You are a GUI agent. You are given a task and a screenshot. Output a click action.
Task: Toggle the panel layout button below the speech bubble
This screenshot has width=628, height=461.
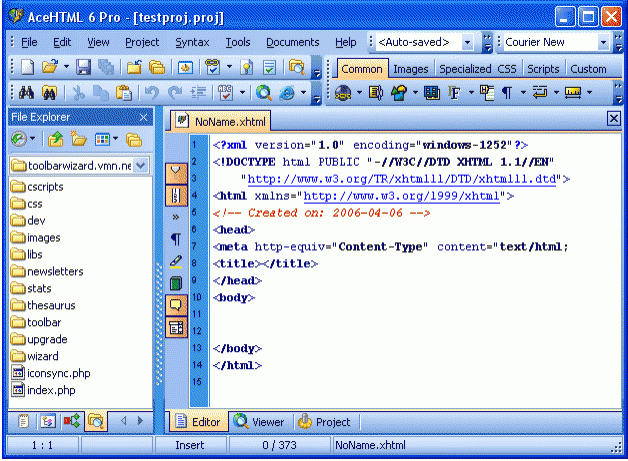point(176,328)
